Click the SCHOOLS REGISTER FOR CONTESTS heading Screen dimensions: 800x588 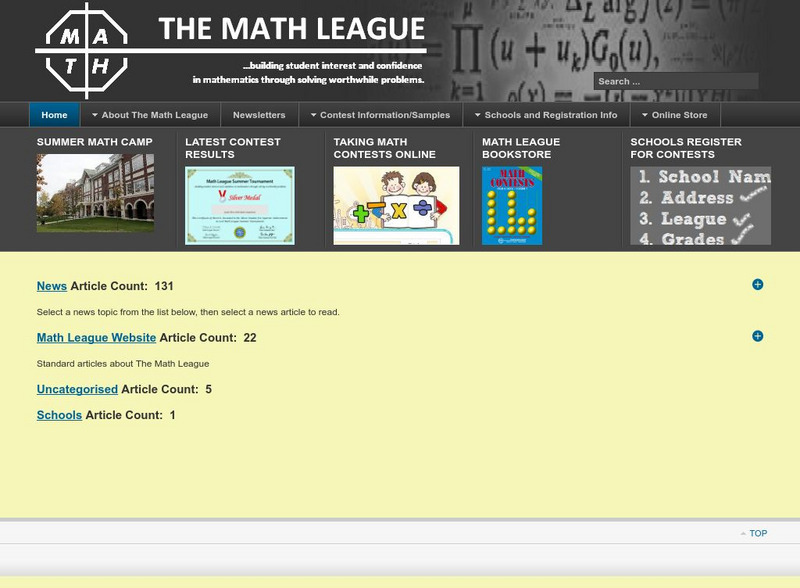click(x=686, y=148)
